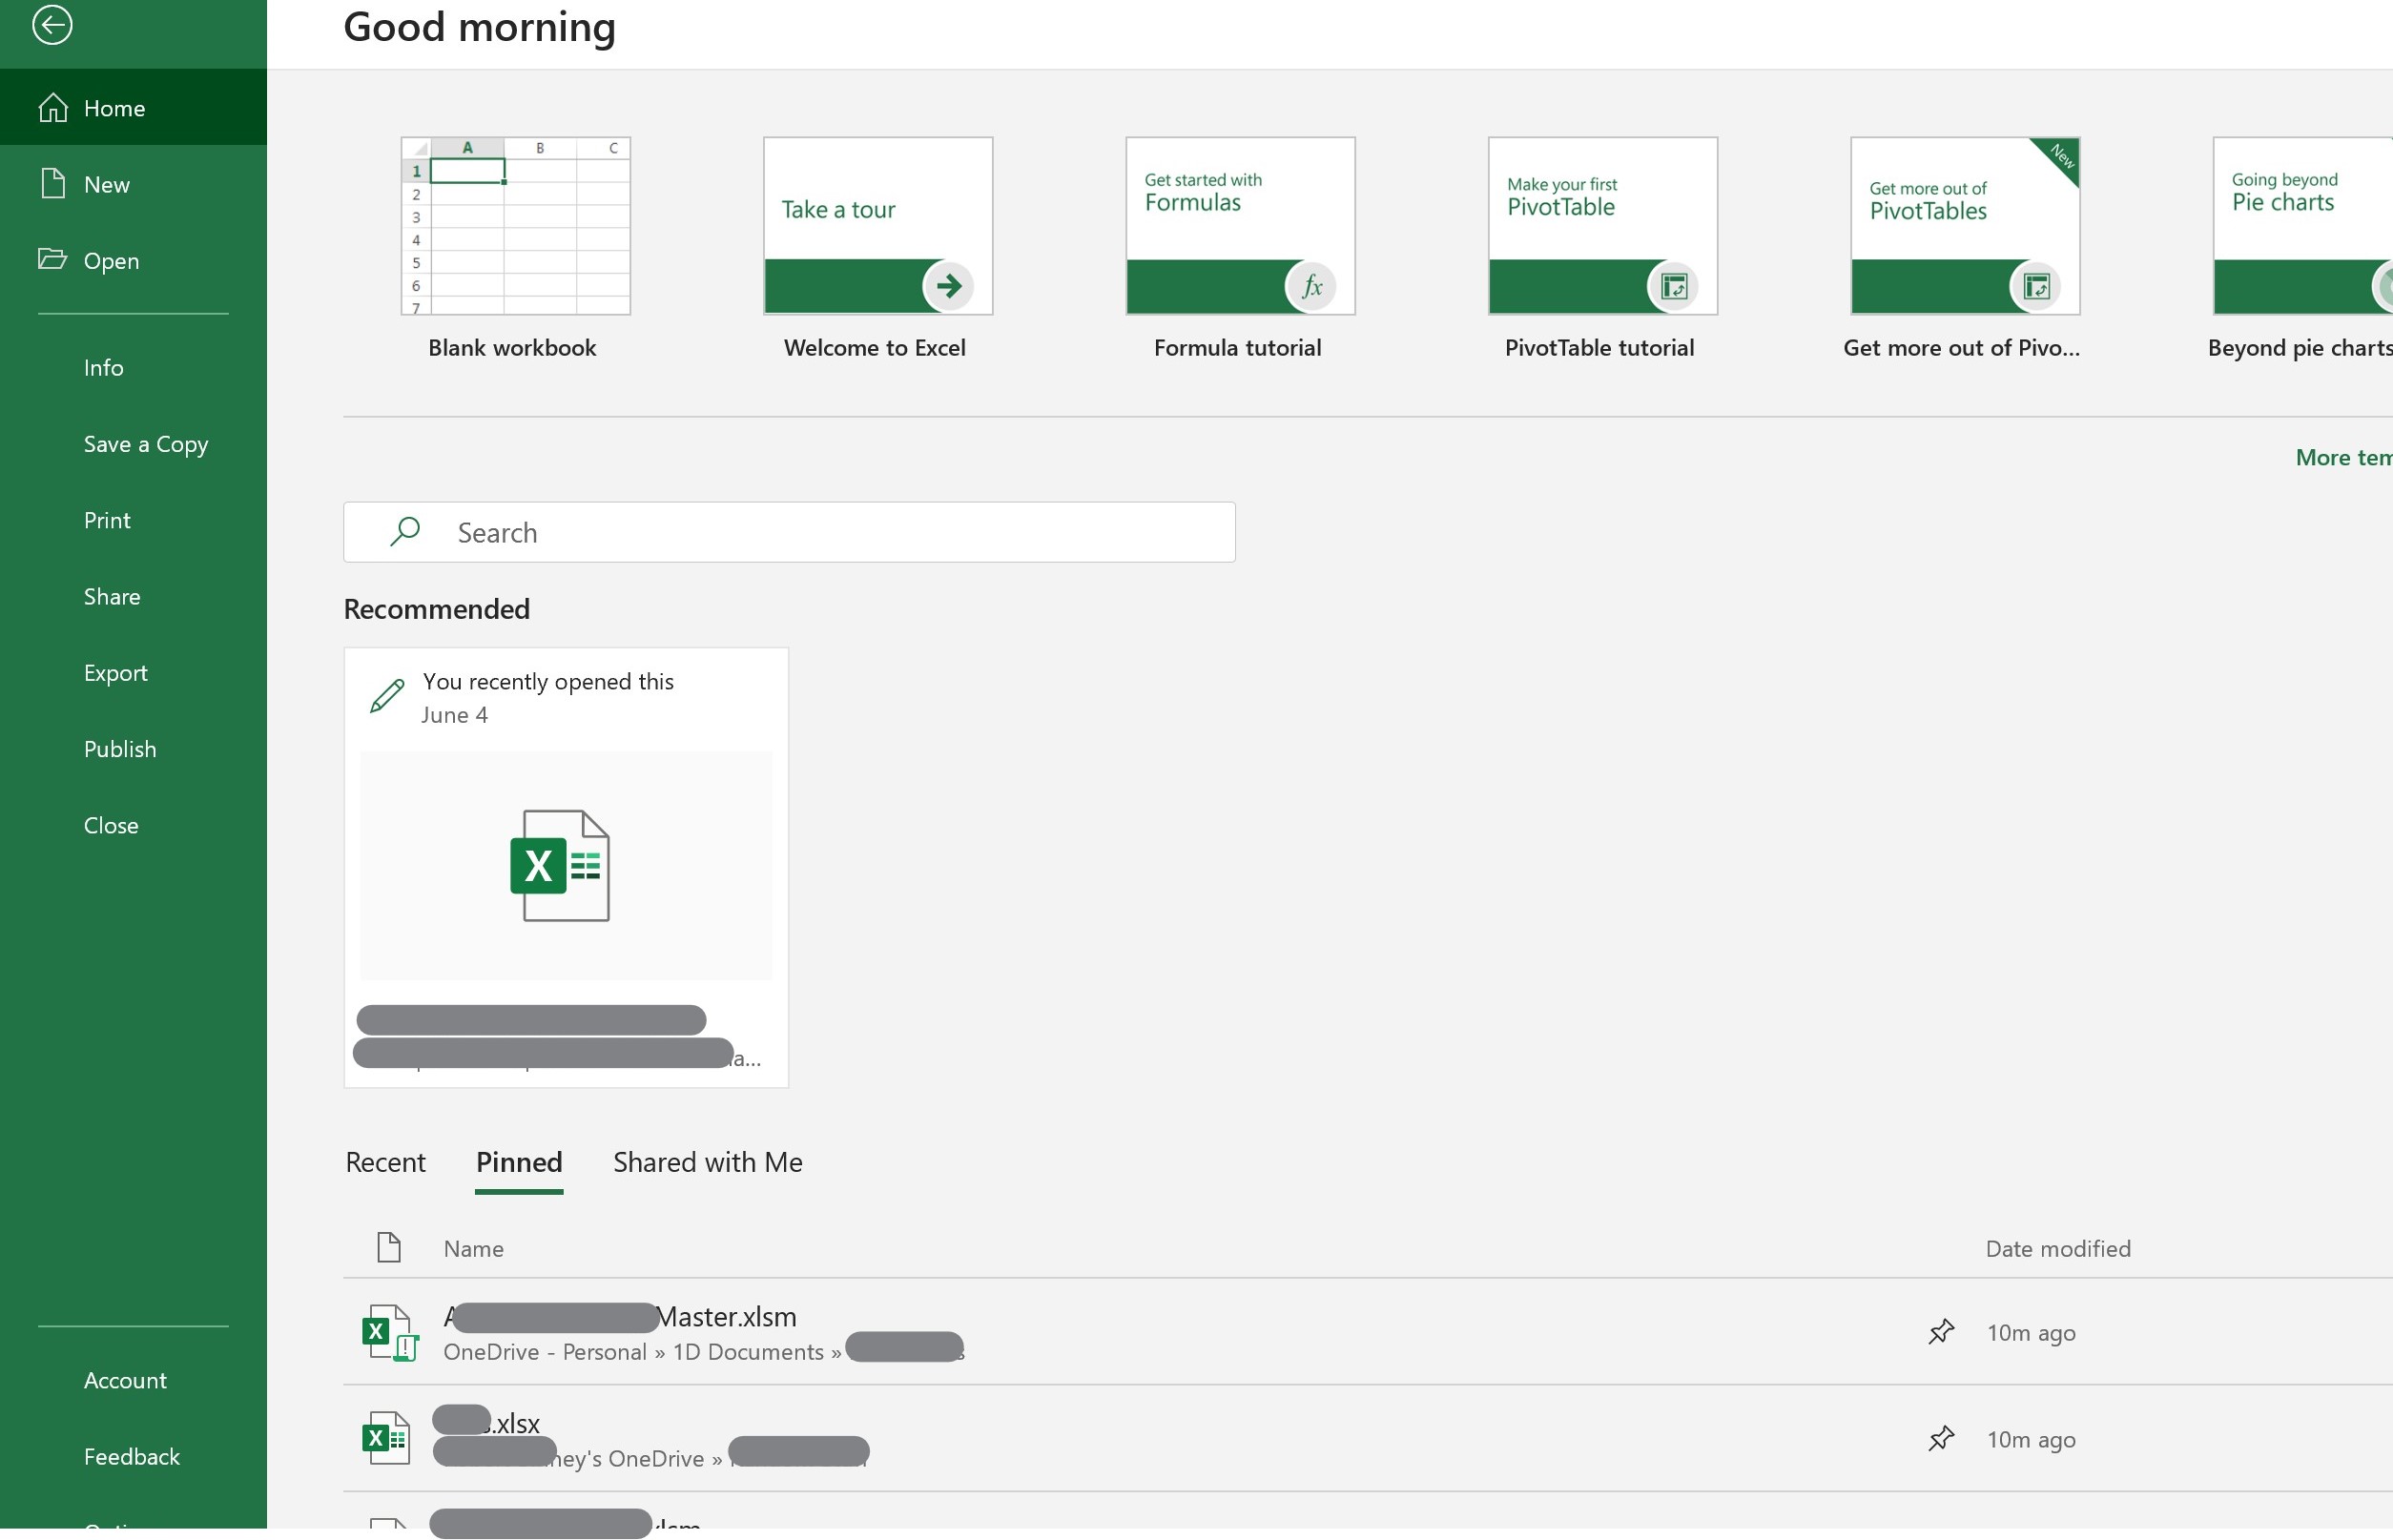Open Save a Copy menu item
2393x1540 pixels.
(146, 444)
